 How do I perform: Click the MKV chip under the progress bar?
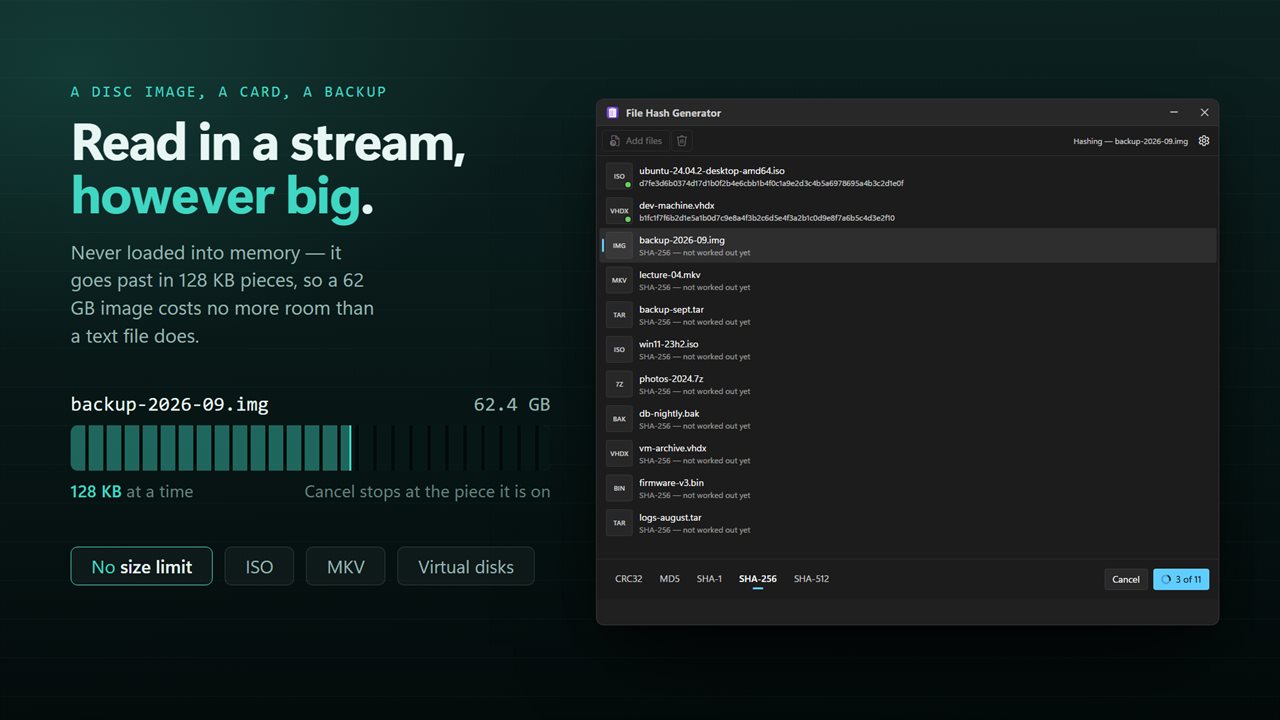pyautogui.click(x=345, y=566)
